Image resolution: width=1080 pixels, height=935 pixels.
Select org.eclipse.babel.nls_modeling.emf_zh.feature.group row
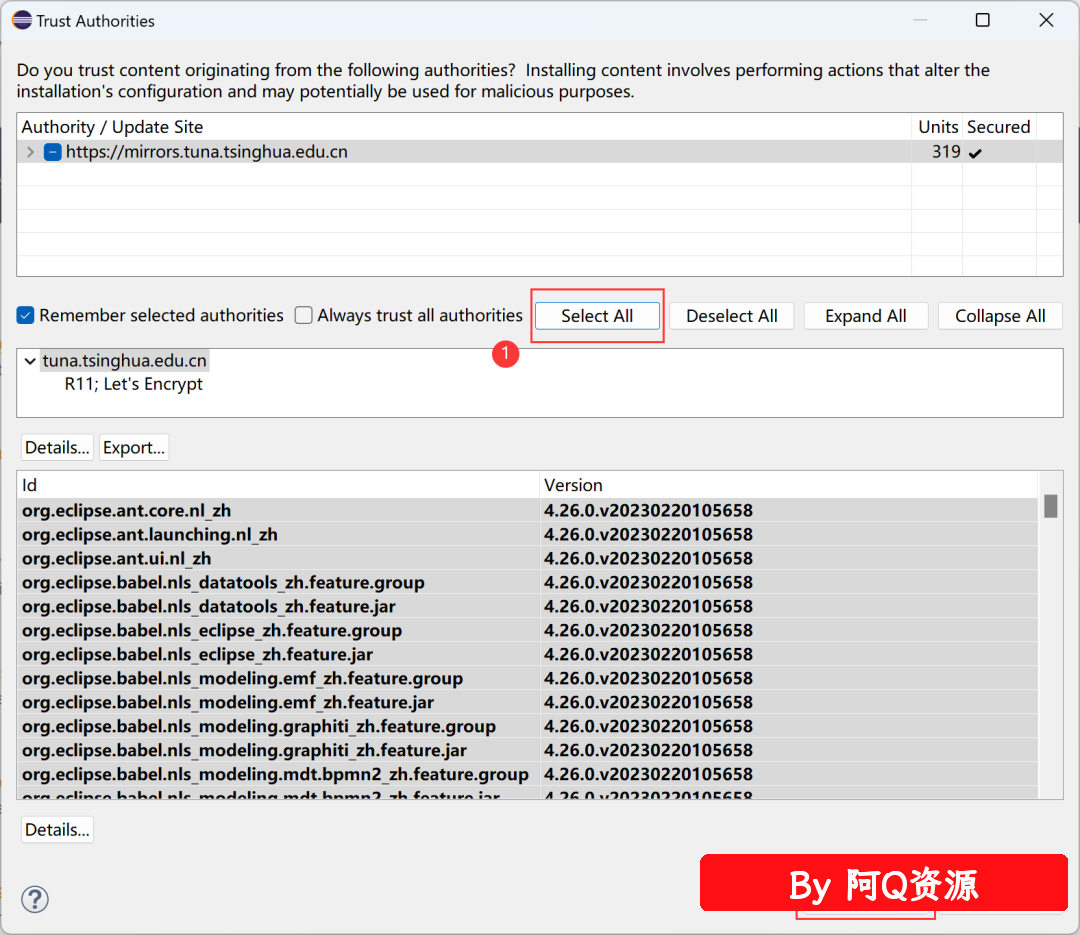point(528,678)
